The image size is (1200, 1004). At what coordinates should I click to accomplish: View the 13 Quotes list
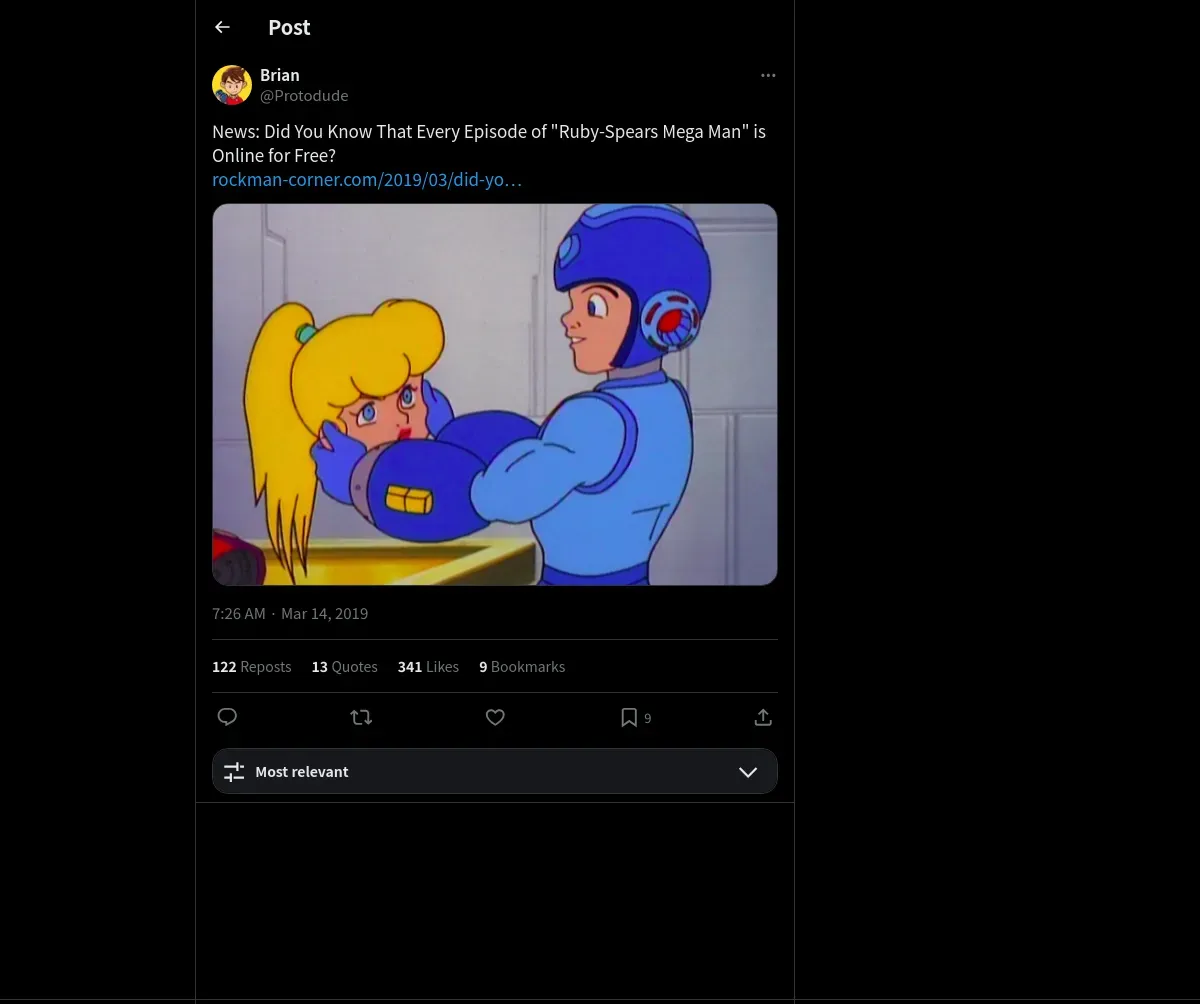pyautogui.click(x=345, y=667)
